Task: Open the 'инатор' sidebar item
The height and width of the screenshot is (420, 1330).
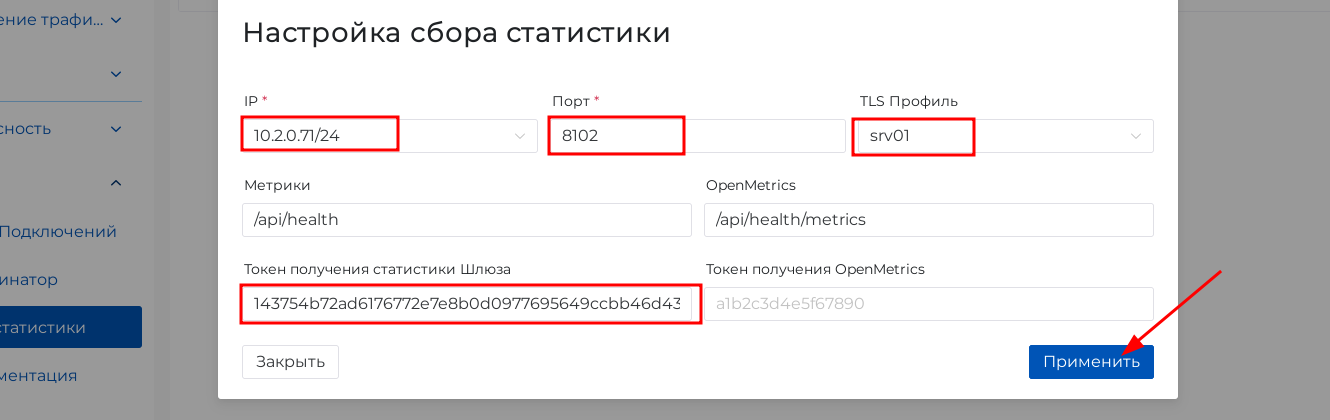Action: (x=30, y=280)
